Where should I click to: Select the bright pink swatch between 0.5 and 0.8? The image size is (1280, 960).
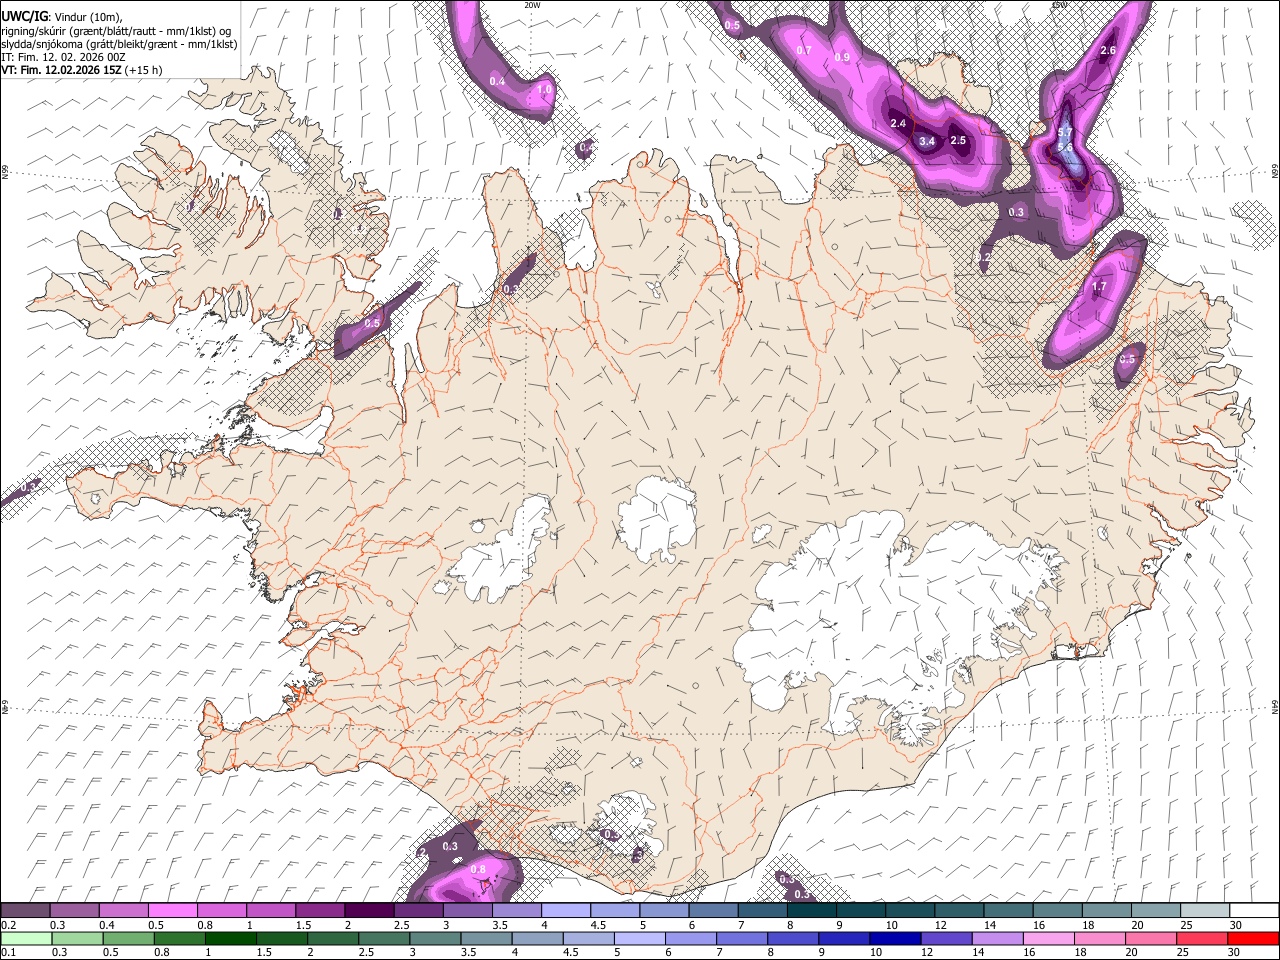point(172,910)
